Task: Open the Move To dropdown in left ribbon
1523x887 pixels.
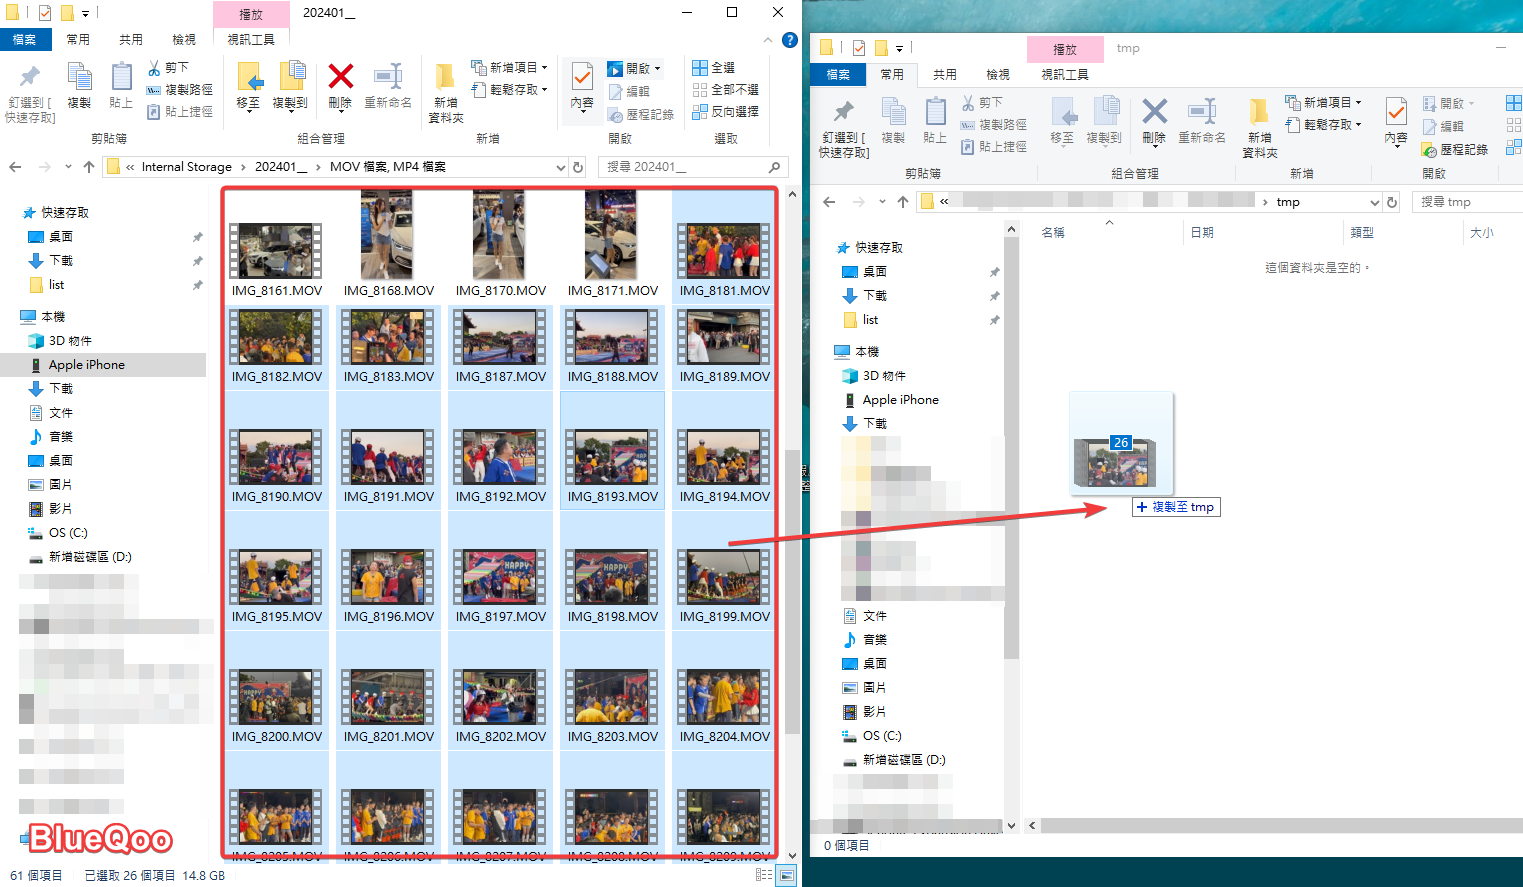Action: point(249,89)
